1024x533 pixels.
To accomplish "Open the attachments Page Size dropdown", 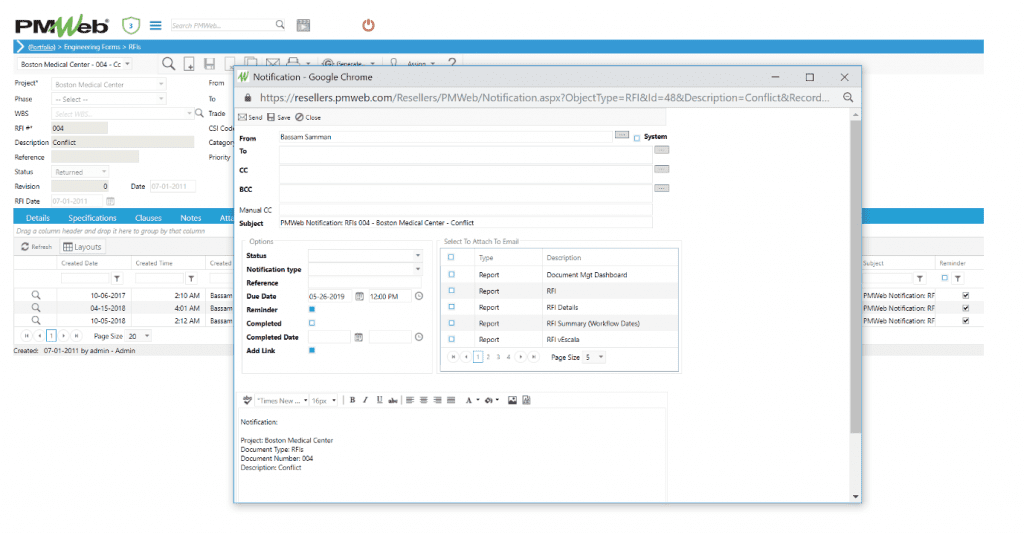I will 601,357.
